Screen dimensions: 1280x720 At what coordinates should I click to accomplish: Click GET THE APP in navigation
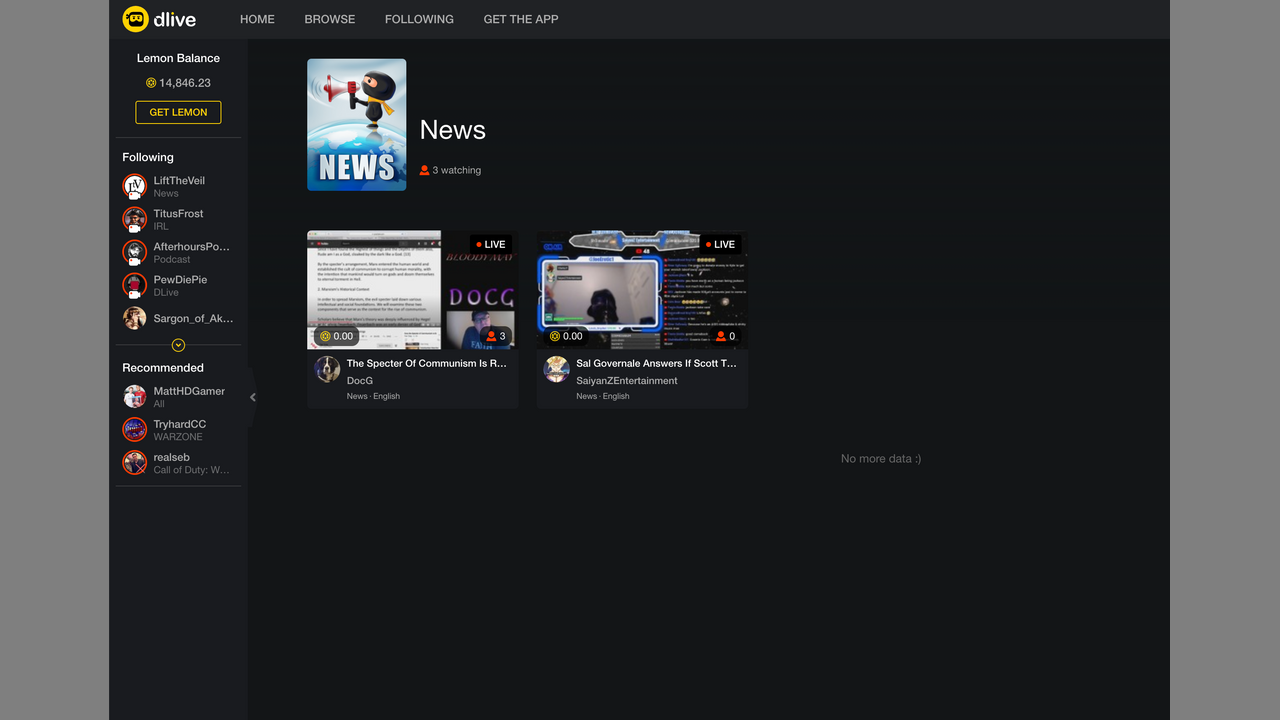(x=520, y=19)
